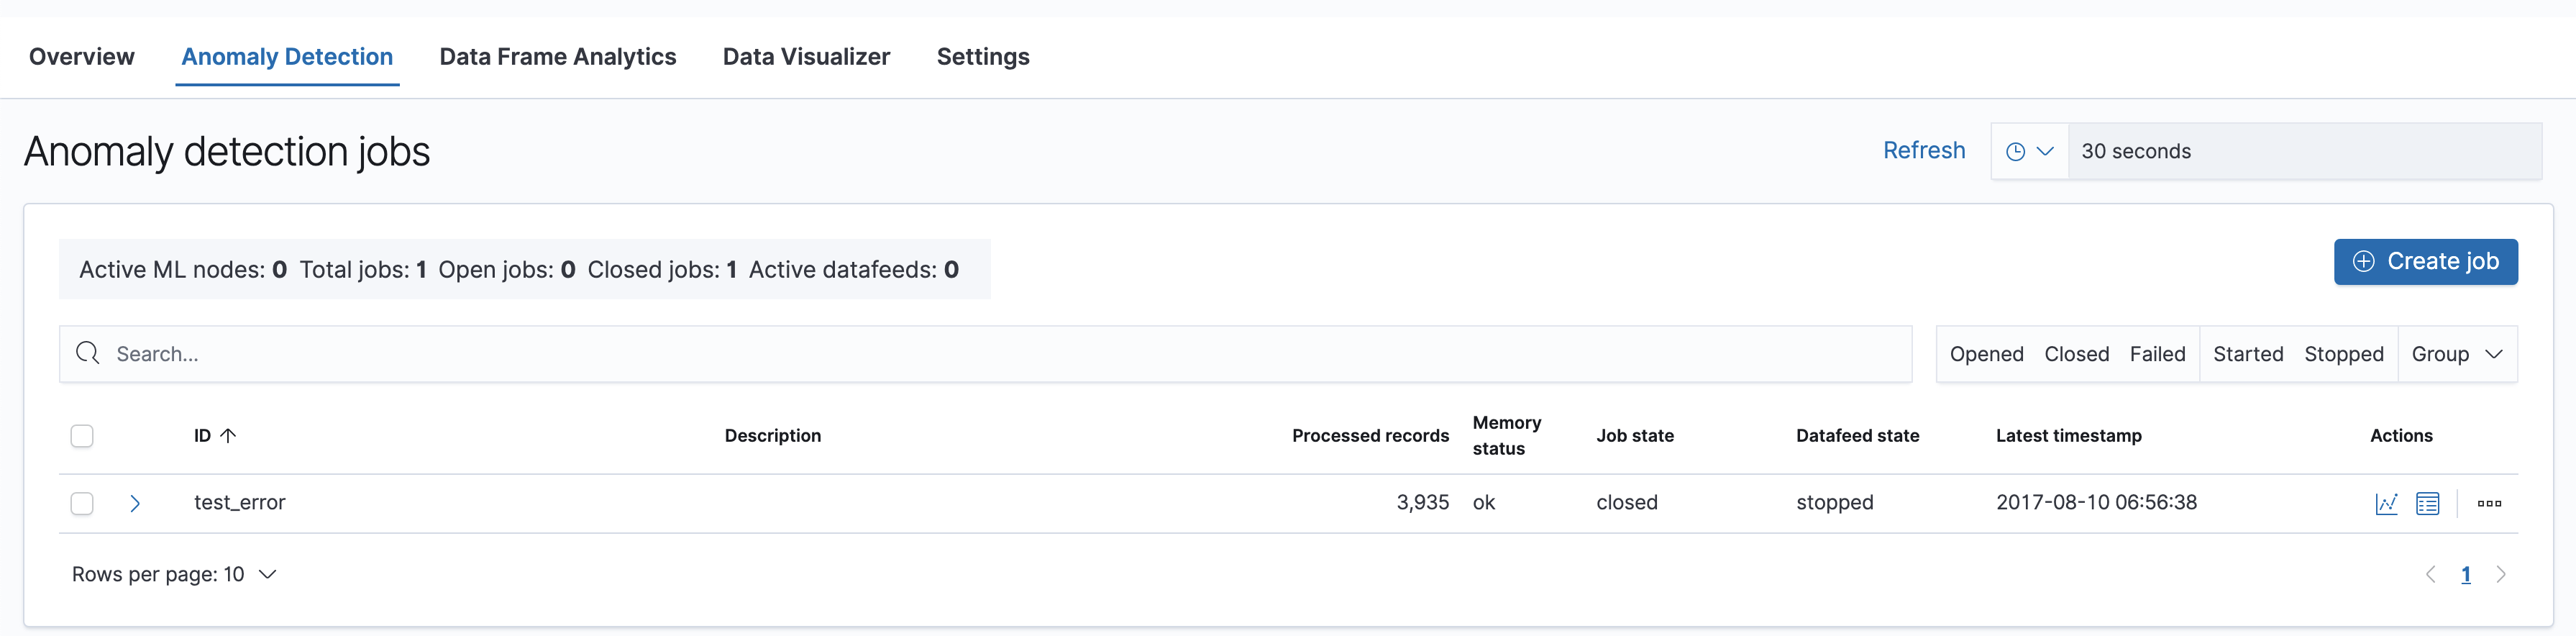
Task: Toggle the Closed jobs filter
Action: coord(2076,354)
